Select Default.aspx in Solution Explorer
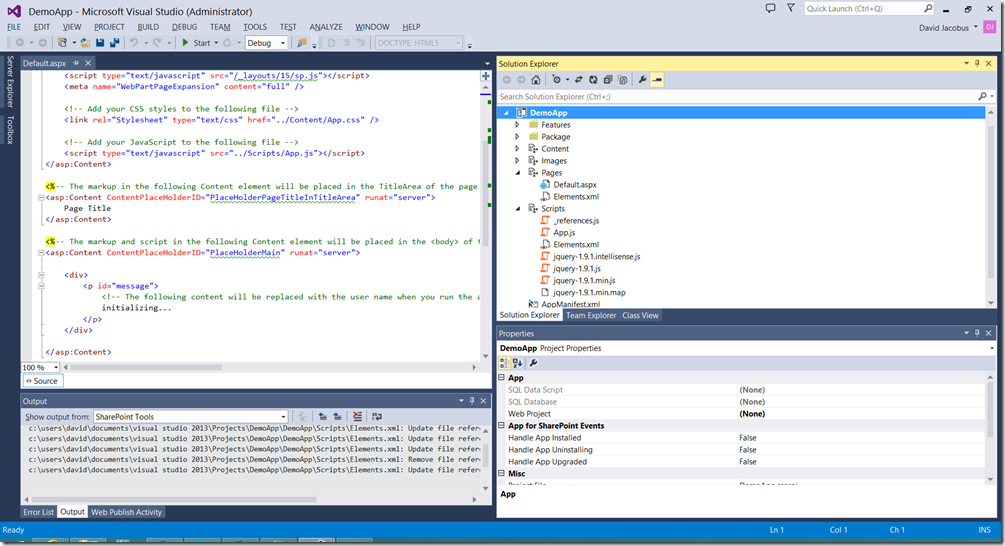This screenshot has width=1005, height=546. pos(575,185)
